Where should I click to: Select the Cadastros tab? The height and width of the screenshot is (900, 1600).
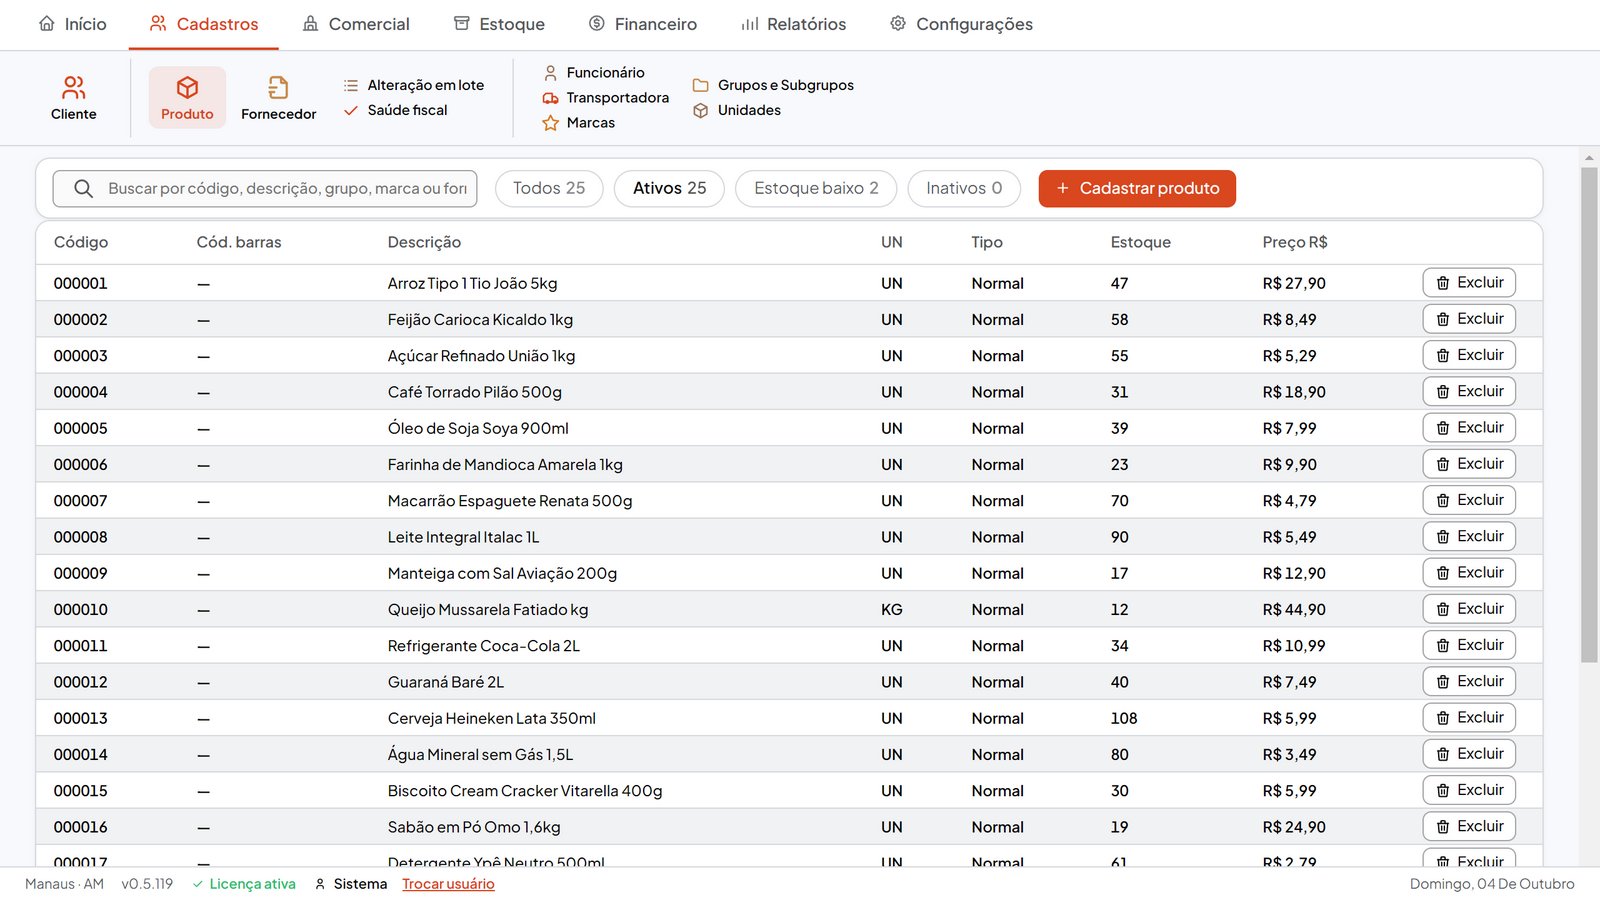[x=204, y=24]
